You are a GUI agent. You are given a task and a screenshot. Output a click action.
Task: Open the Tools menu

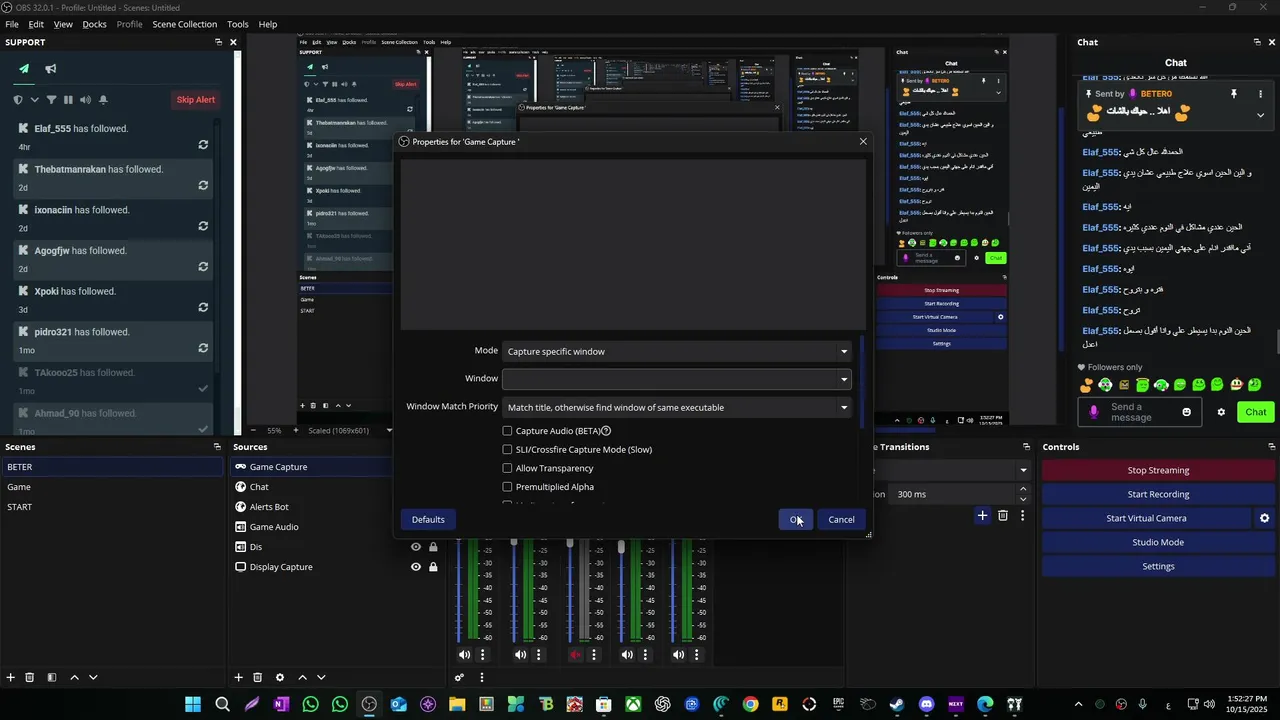click(x=238, y=24)
